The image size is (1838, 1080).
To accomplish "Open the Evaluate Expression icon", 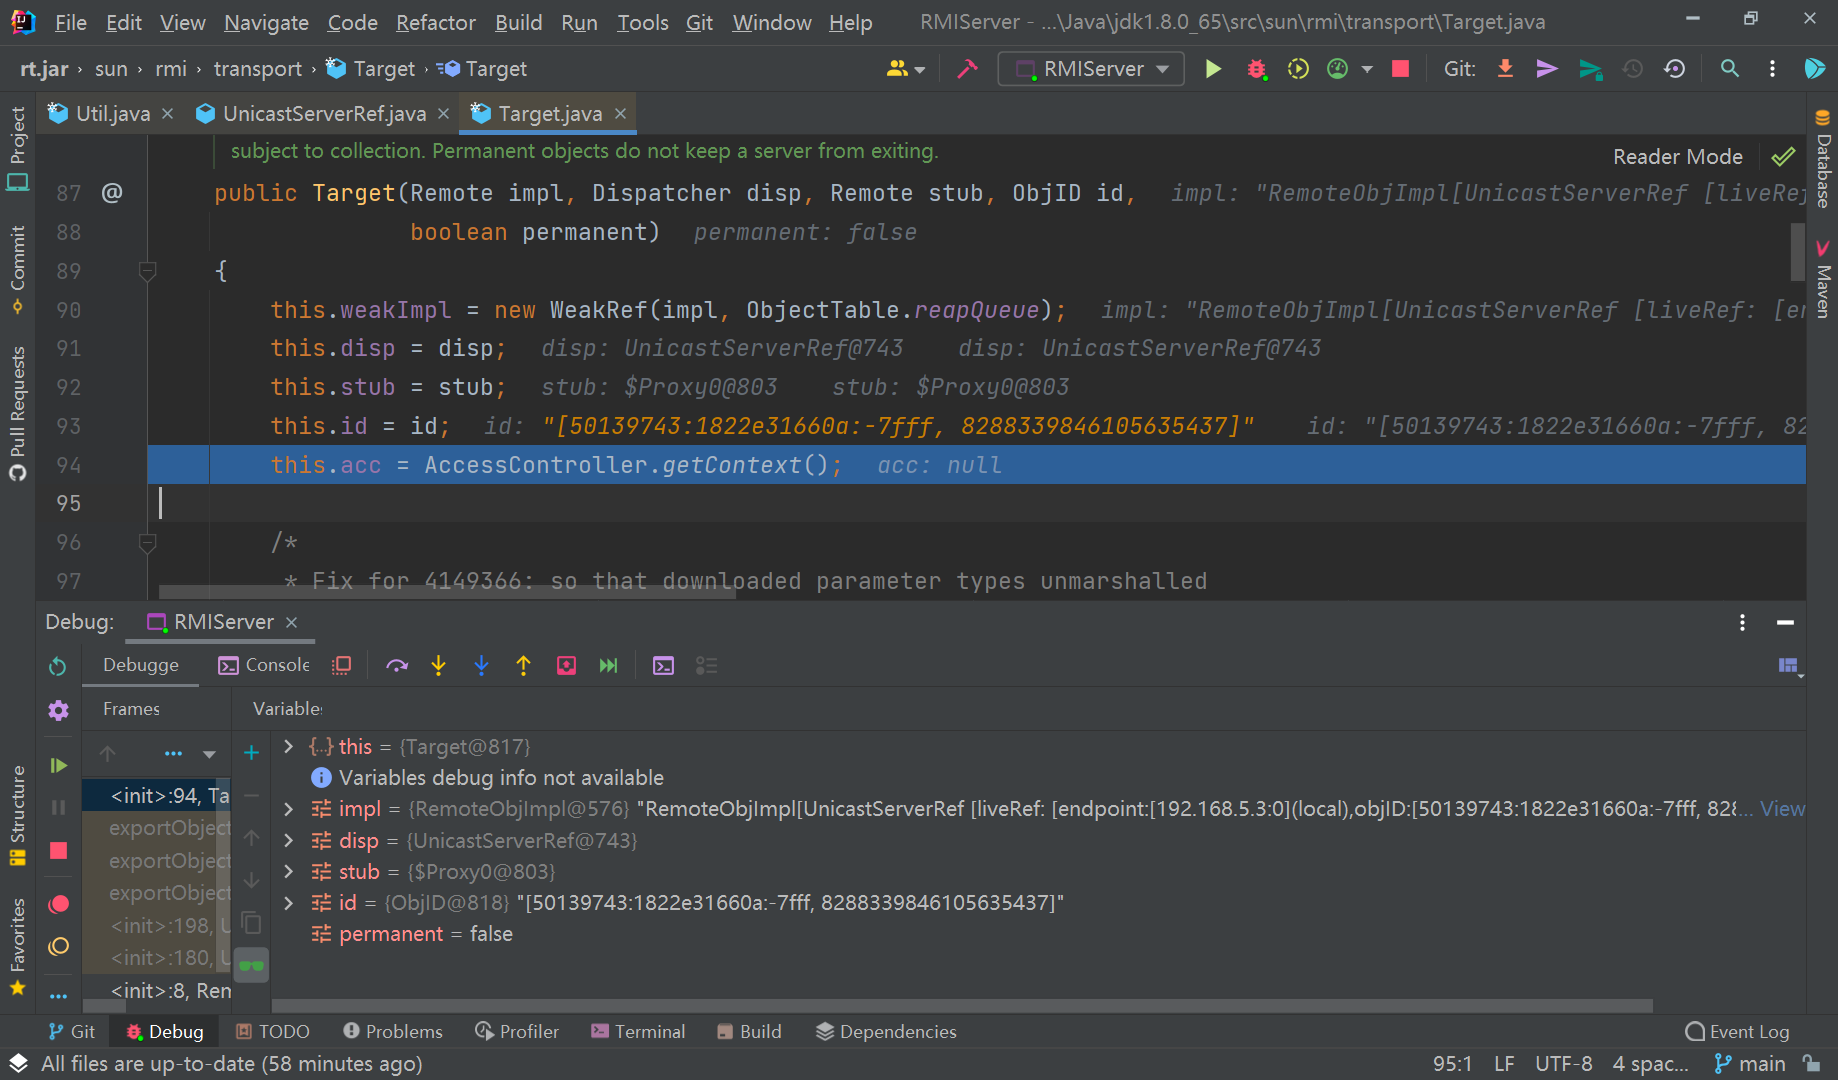I will click(663, 666).
